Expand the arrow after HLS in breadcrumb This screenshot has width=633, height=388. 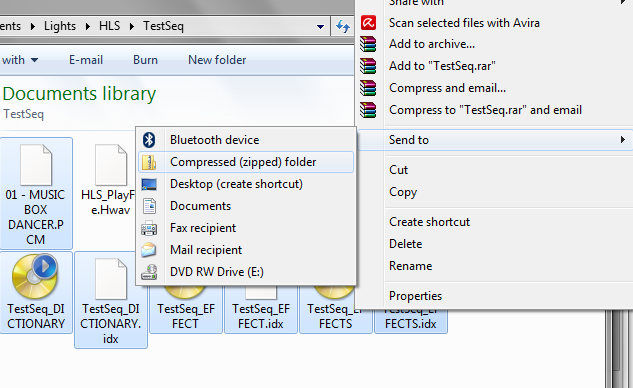132,27
